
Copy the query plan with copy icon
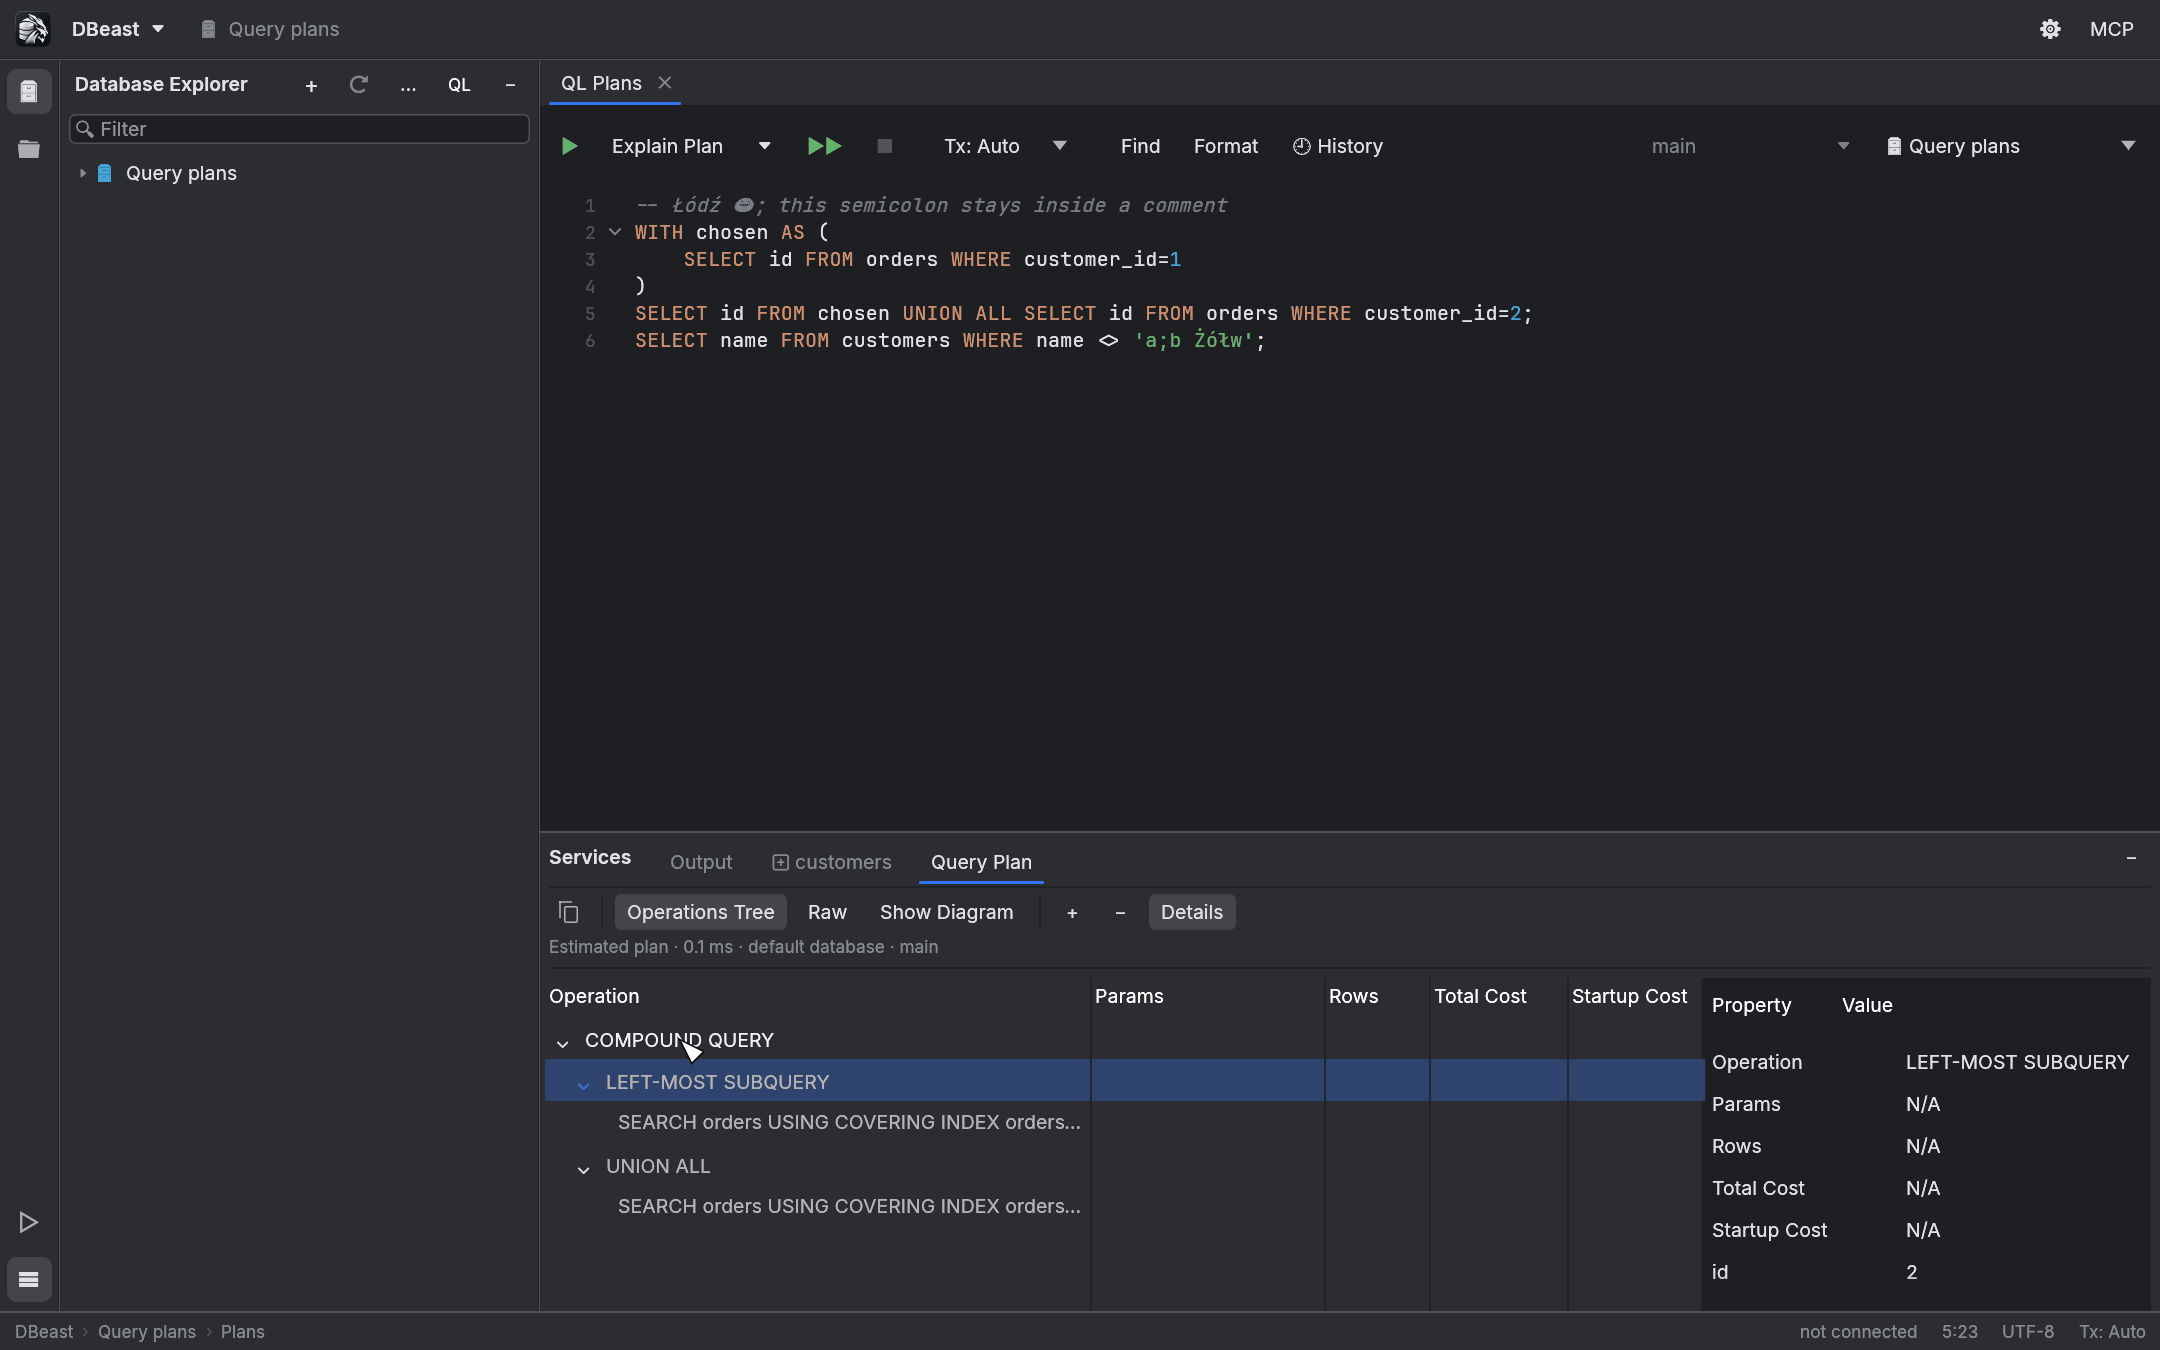pyautogui.click(x=568, y=912)
